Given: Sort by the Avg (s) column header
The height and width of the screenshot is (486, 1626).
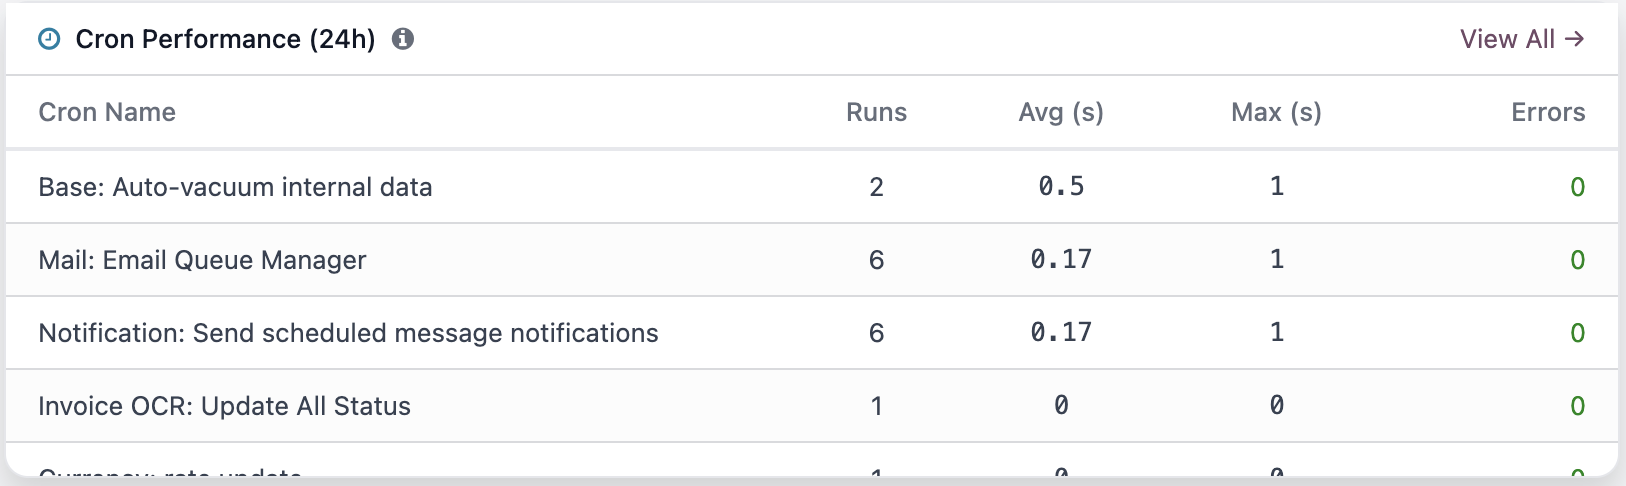Looking at the screenshot, I should (x=1061, y=112).
